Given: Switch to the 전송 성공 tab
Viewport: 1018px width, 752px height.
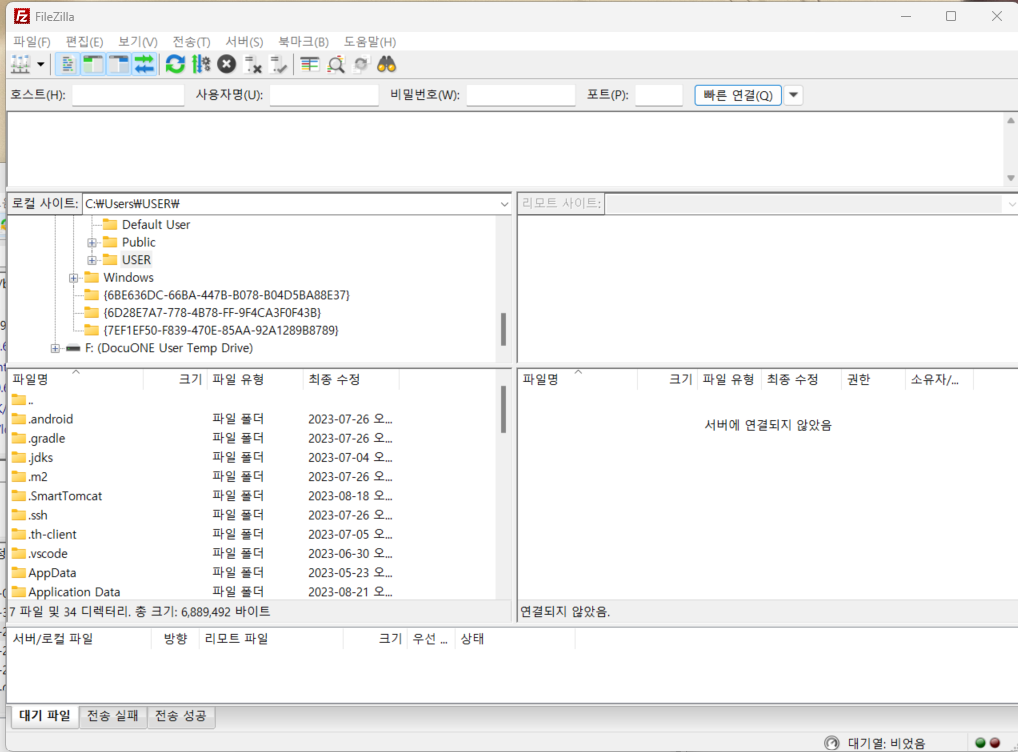Looking at the screenshot, I should click(180, 716).
